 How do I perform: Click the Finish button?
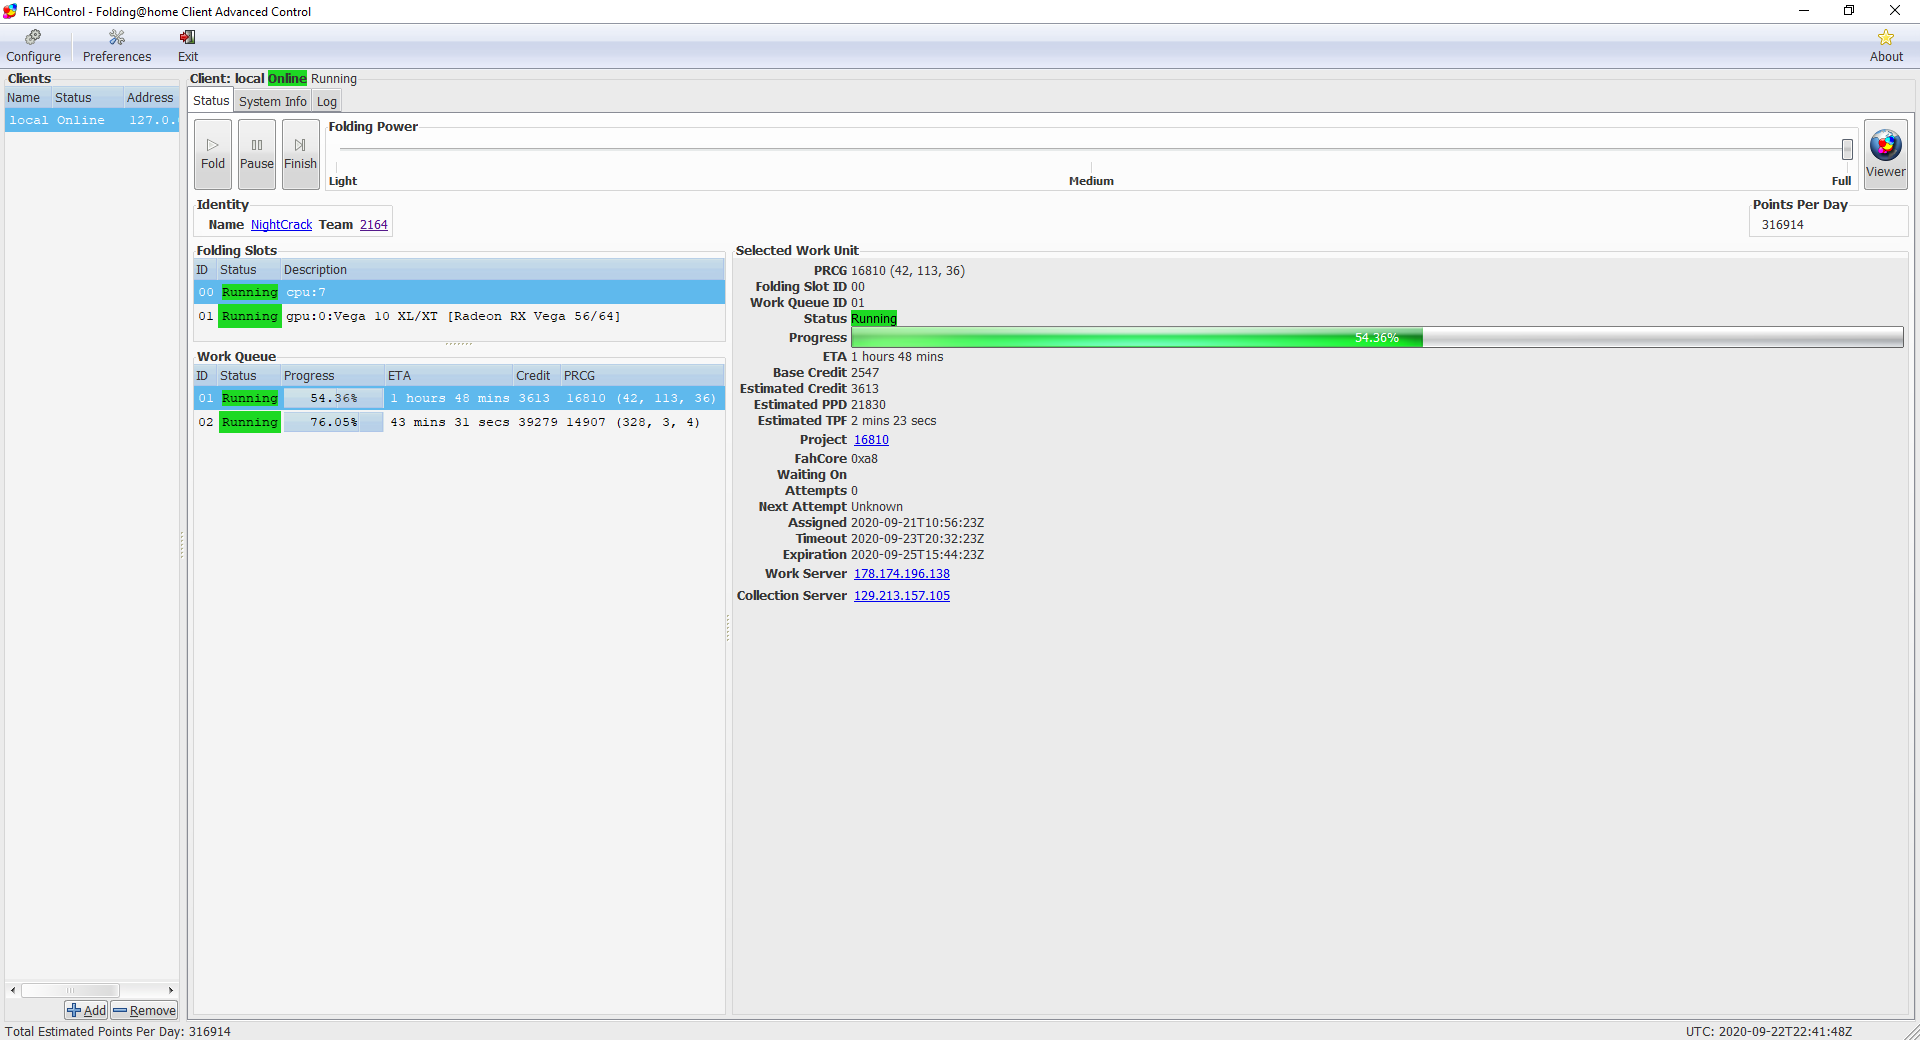[x=300, y=154]
